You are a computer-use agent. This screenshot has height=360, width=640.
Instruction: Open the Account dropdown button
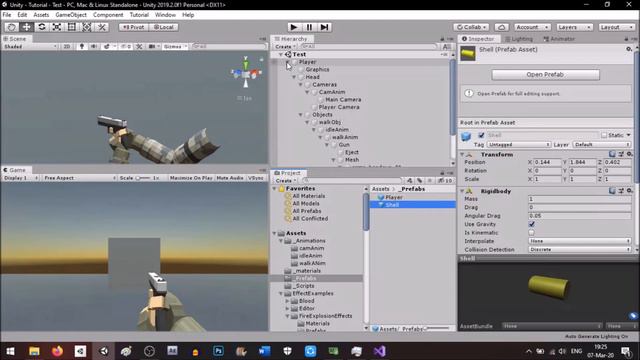[x=532, y=27]
